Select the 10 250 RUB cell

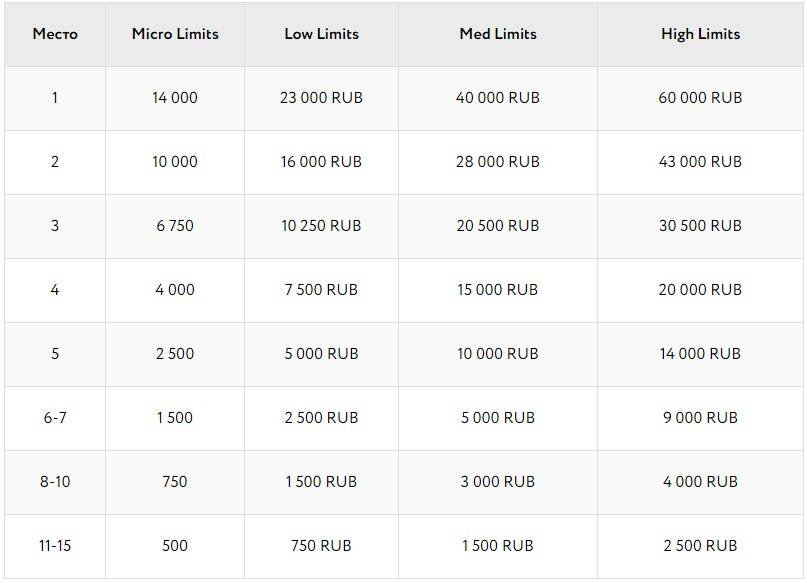(x=321, y=226)
